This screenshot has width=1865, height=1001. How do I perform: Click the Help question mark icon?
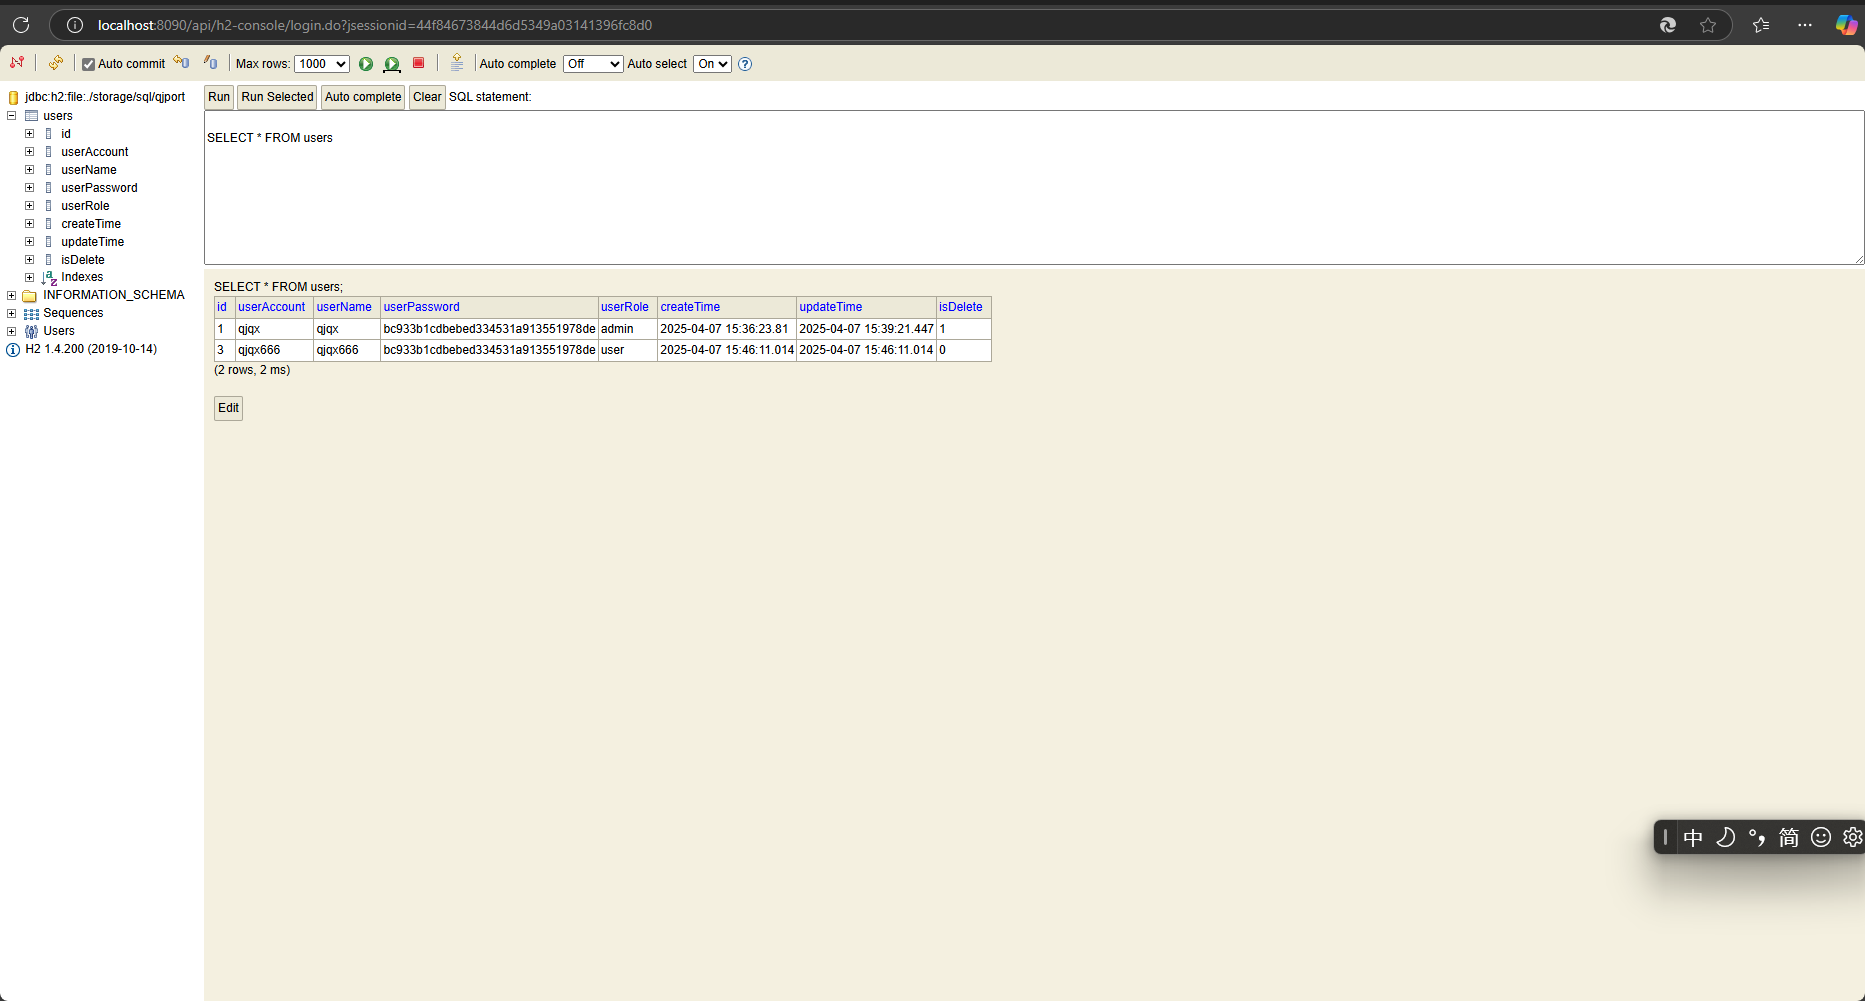pyautogui.click(x=745, y=64)
